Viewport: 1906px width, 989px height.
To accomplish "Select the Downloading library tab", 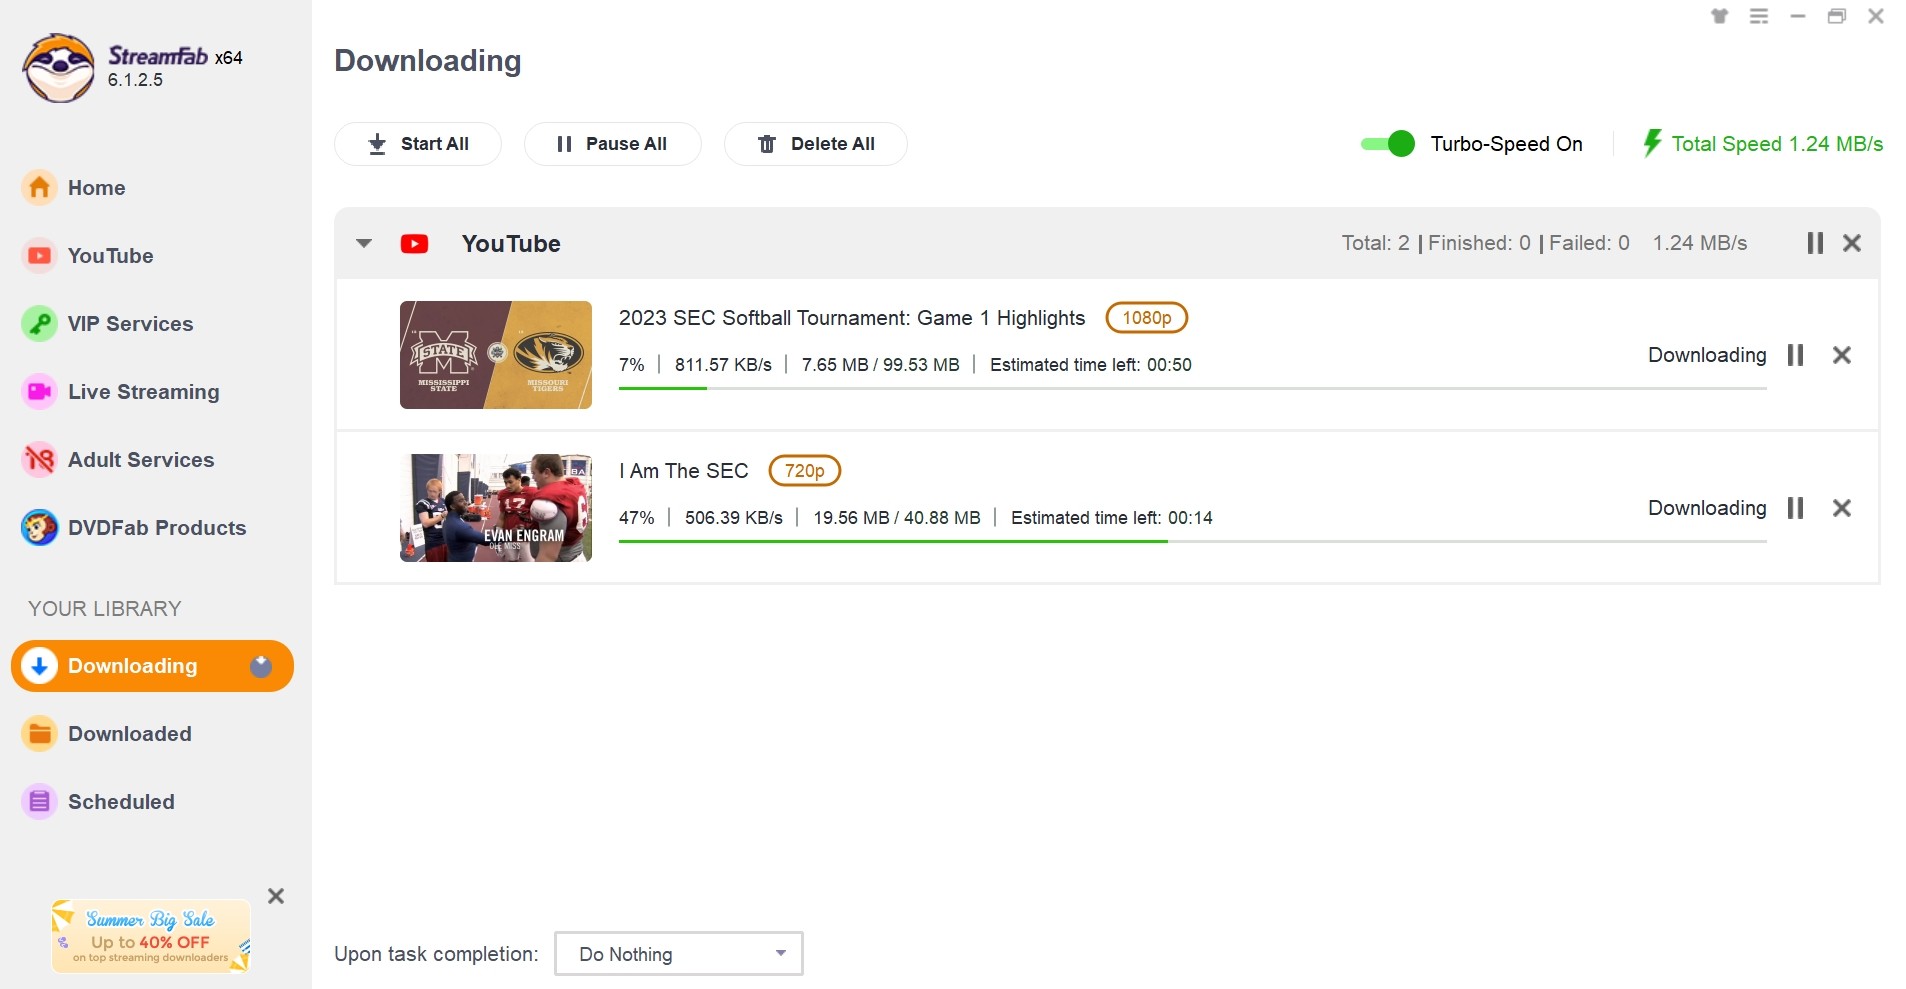I will pyautogui.click(x=152, y=666).
